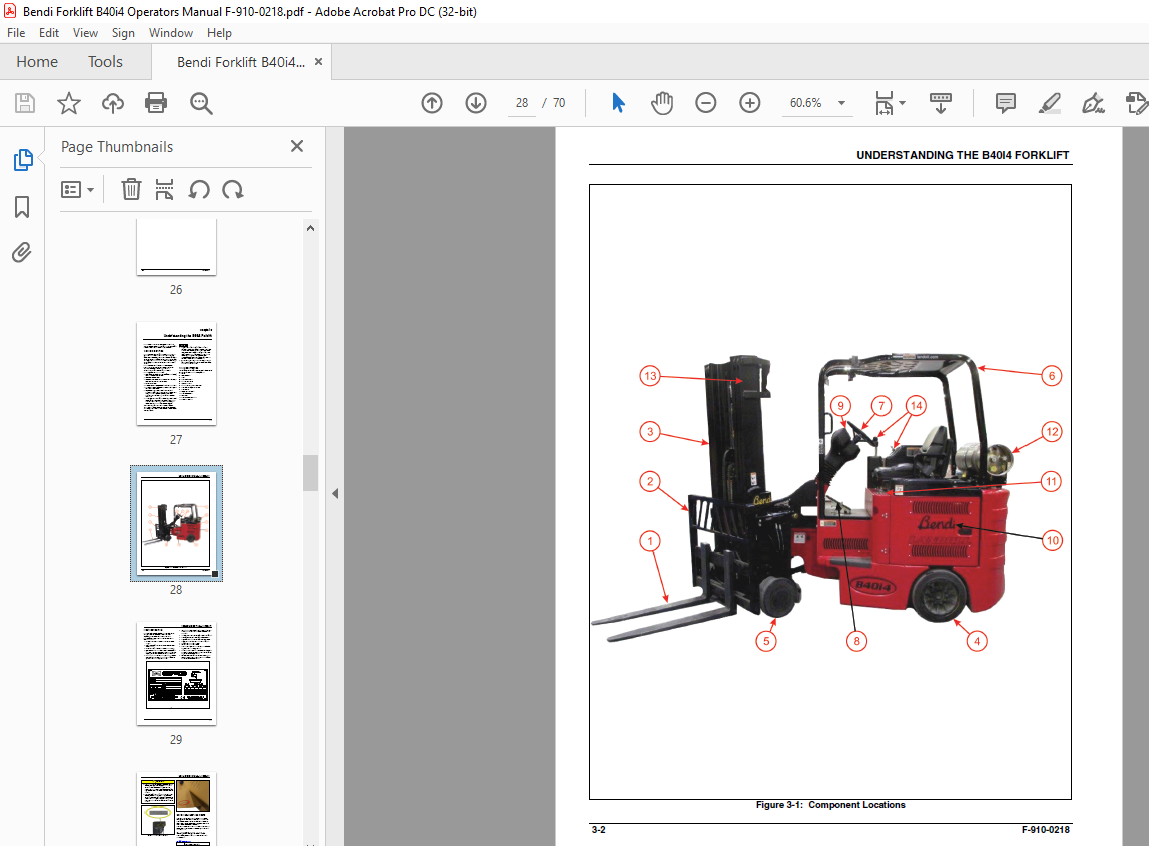Close the Bendi Forklift document tab
The height and width of the screenshot is (846, 1149).
318,62
